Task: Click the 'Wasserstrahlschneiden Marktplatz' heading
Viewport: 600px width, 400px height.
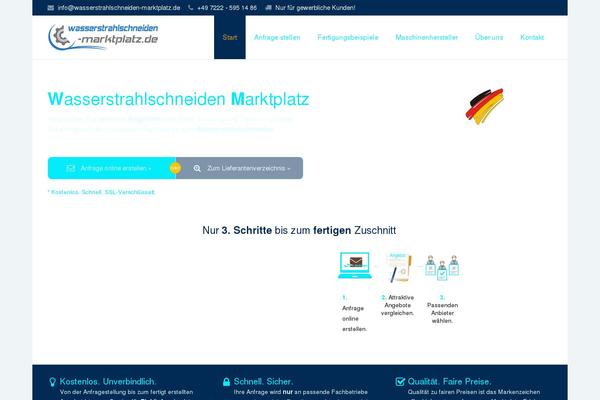Action: tap(178, 99)
